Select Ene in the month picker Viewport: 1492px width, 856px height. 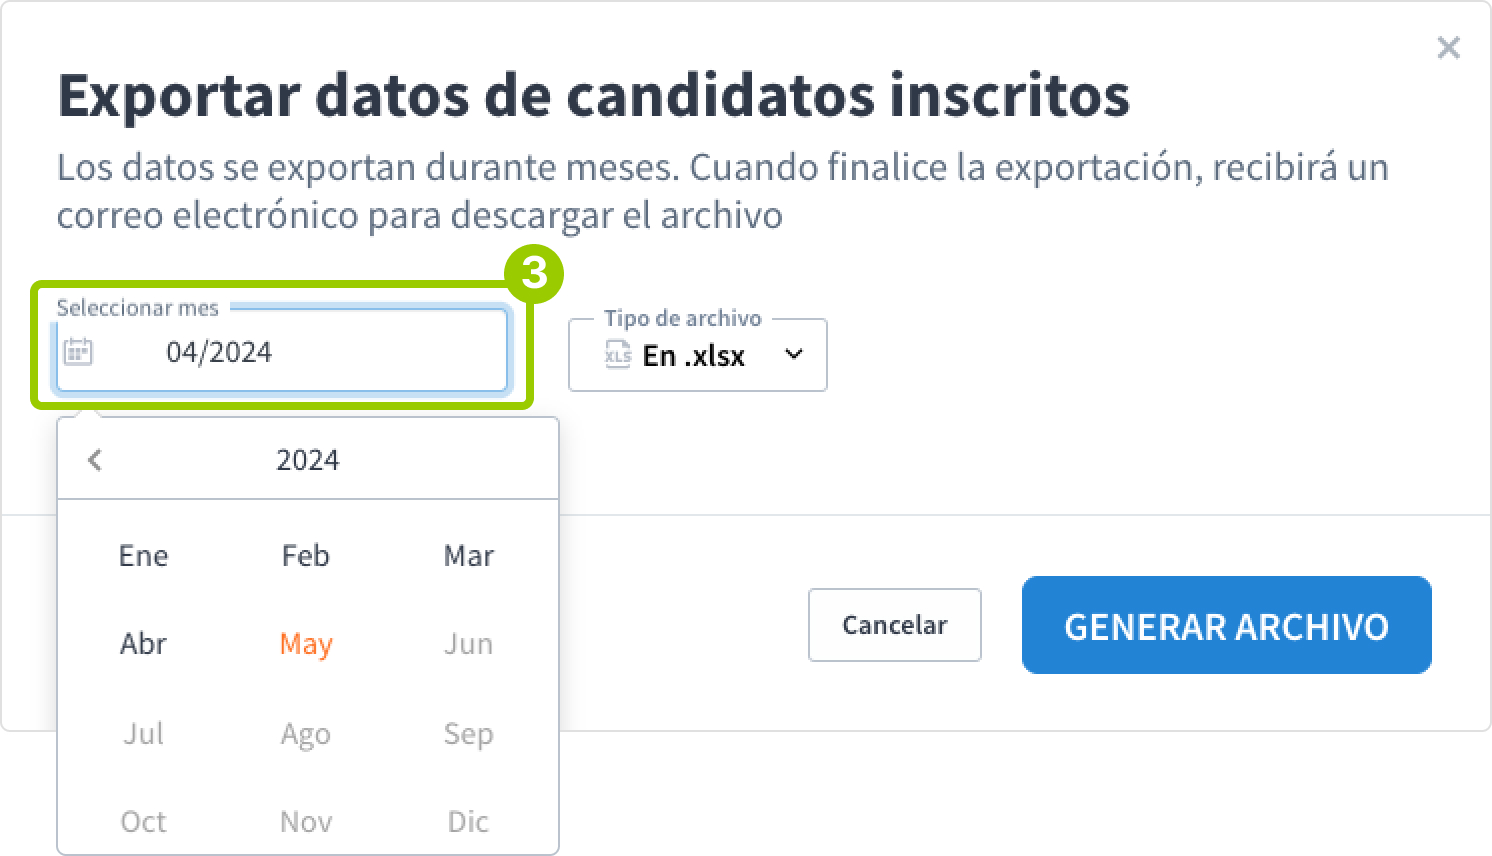pyautogui.click(x=143, y=556)
